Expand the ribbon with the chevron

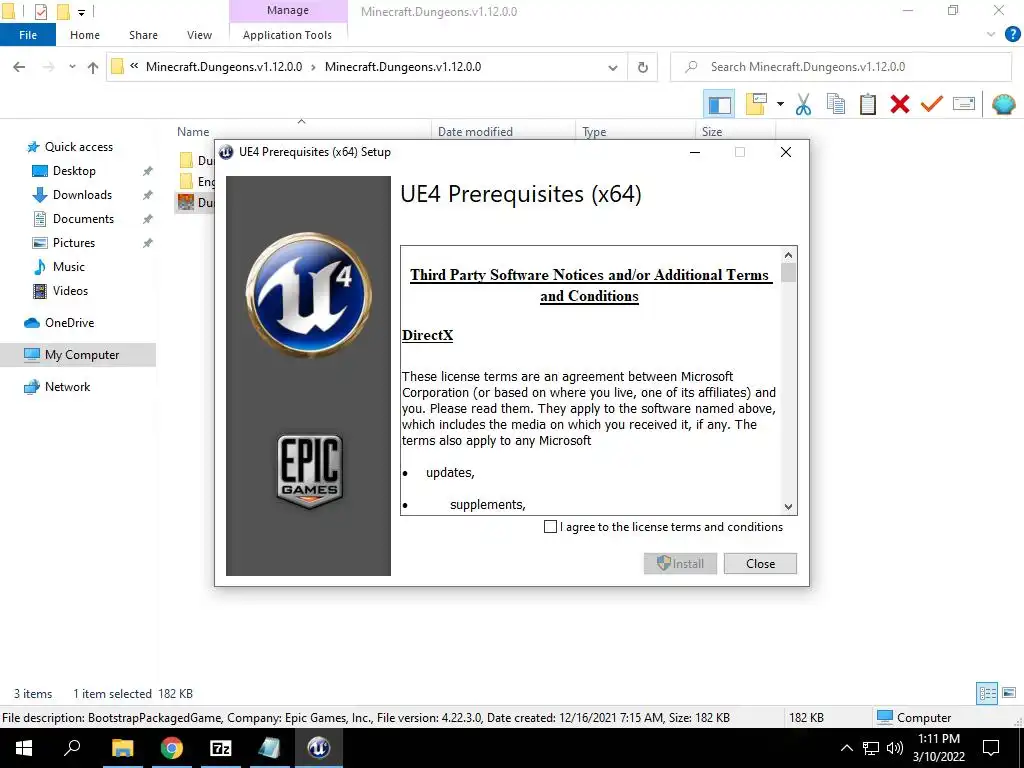(991, 34)
